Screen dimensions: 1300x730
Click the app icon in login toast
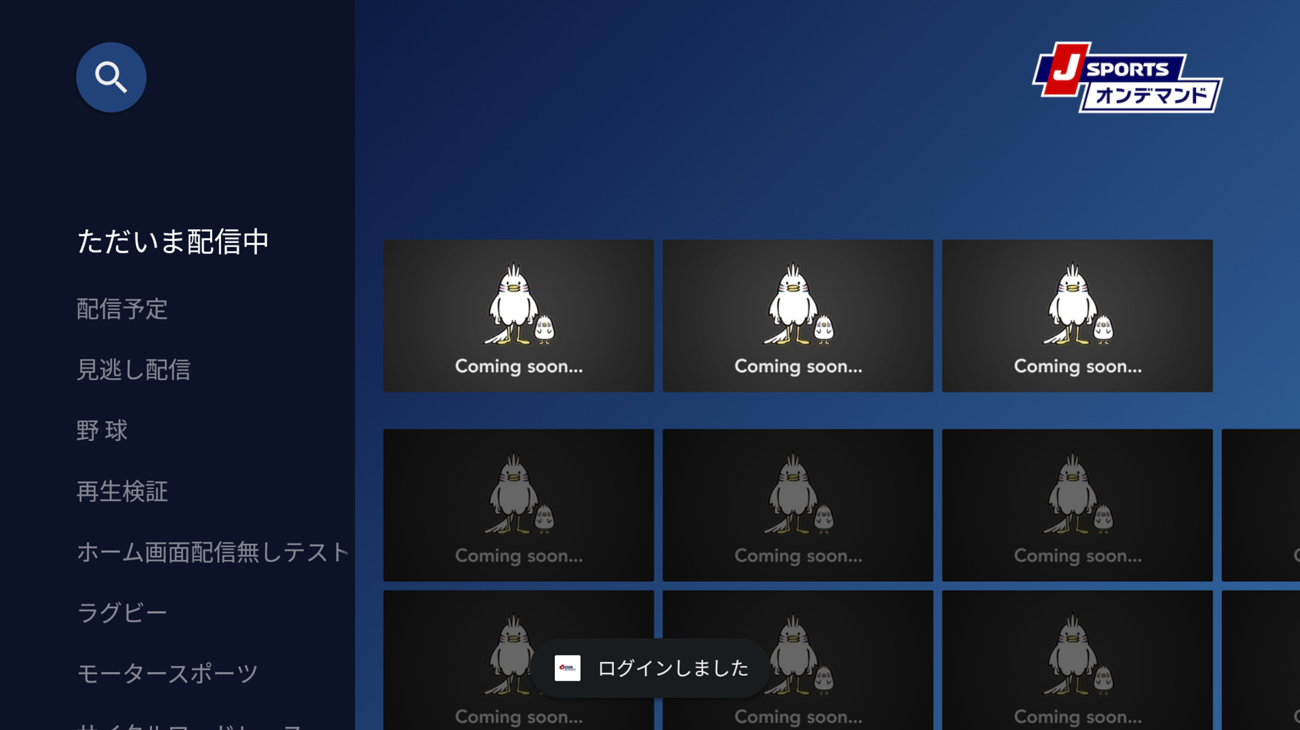coord(567,668)
